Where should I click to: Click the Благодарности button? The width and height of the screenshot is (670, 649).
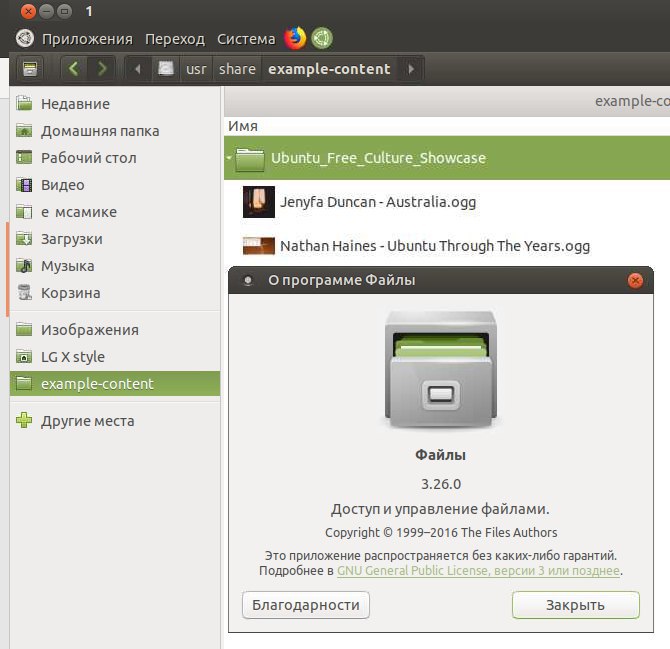click(x=306, y=605)
